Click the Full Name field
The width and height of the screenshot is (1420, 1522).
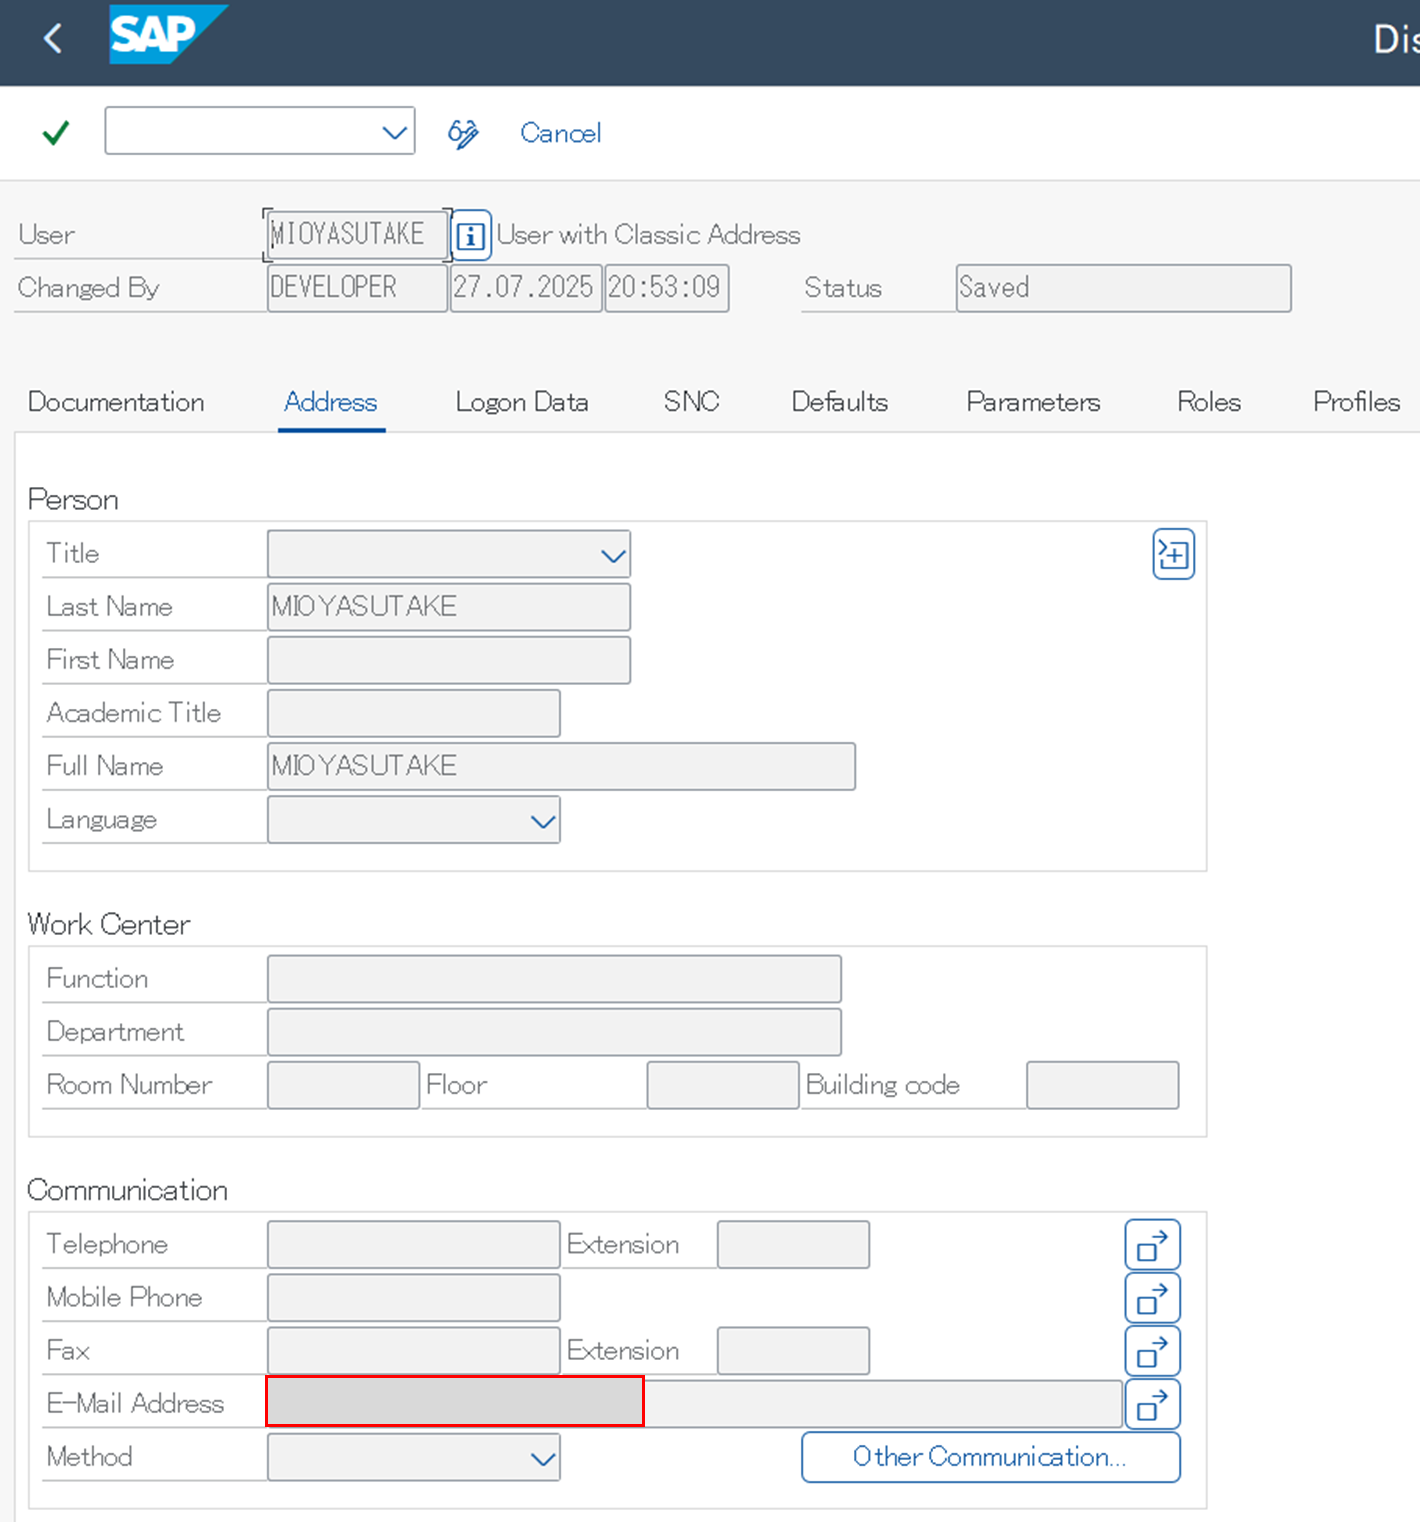click(561, 766)
